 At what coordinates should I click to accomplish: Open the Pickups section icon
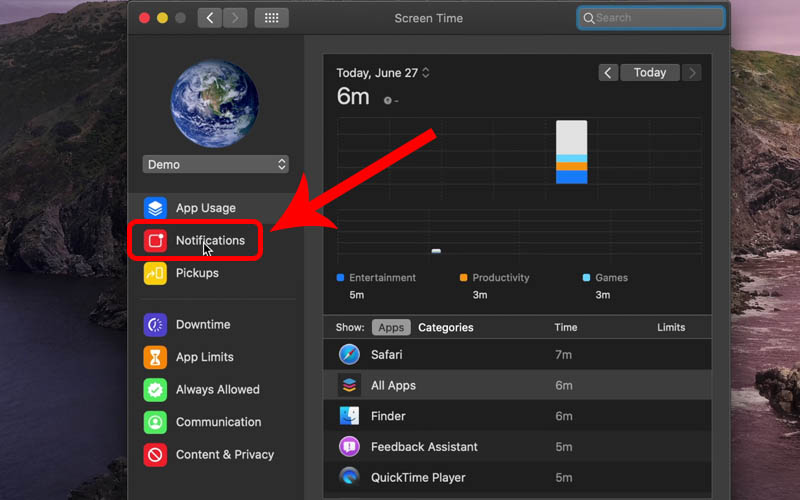pyautogui.click(x=155, y=273)
